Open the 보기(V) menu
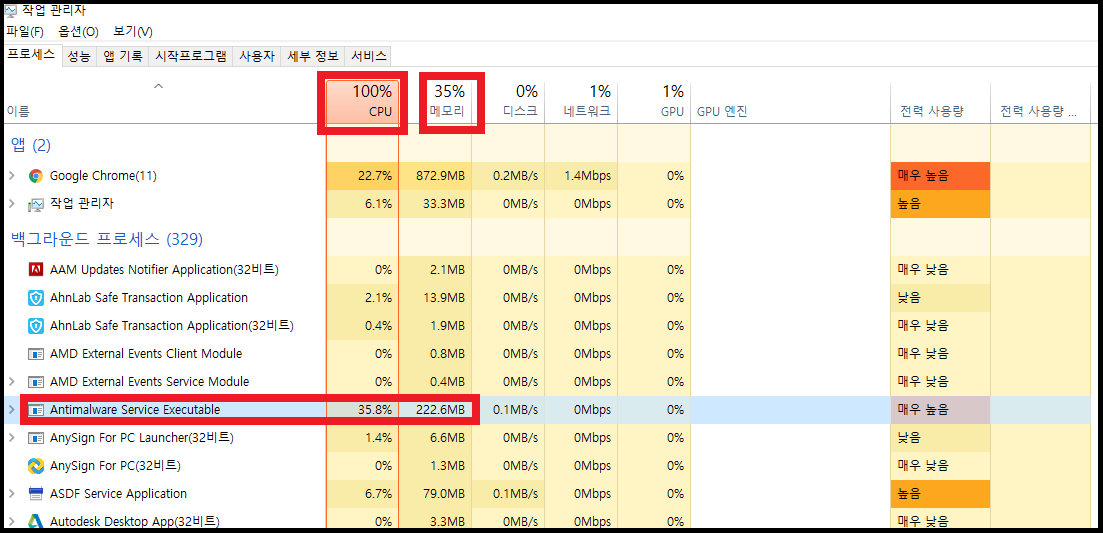 (x=133, y=32)
